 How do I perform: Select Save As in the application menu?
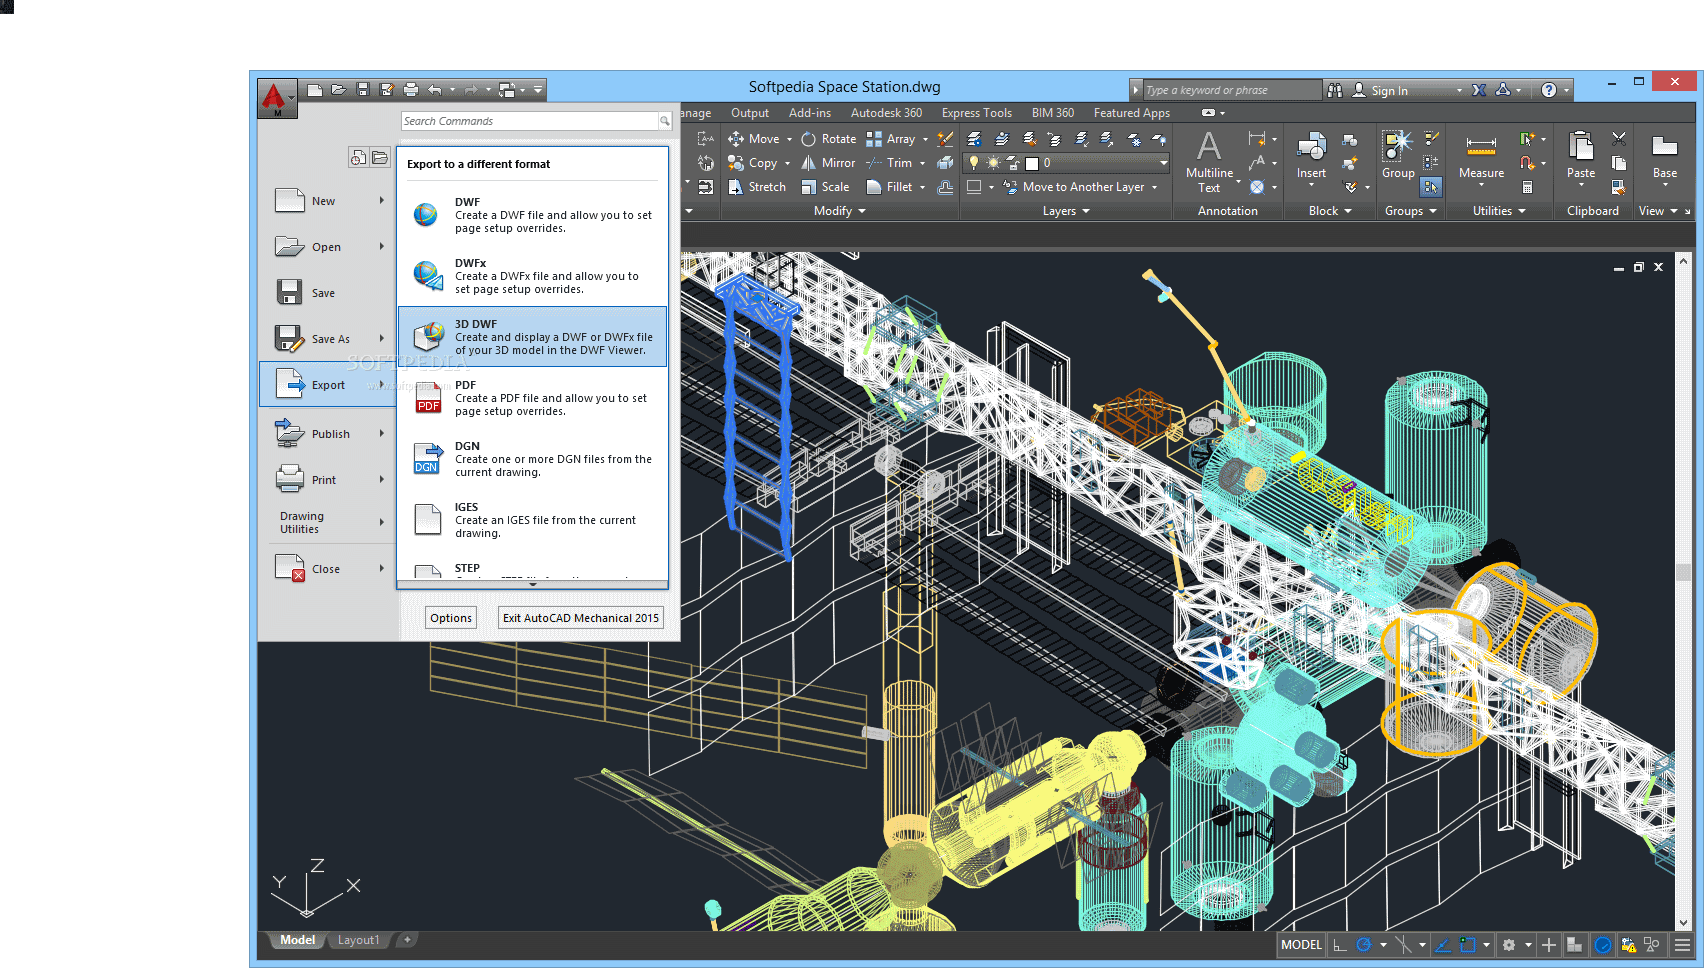(x=328, y=339)
